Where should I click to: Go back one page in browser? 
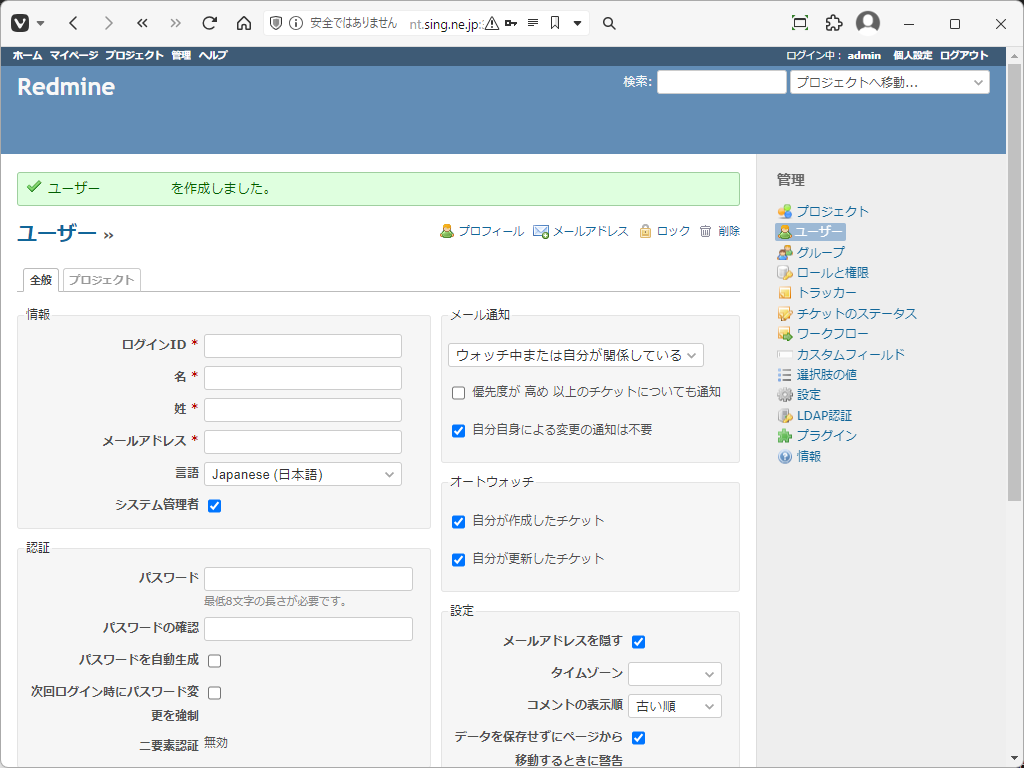coord(73,24)
